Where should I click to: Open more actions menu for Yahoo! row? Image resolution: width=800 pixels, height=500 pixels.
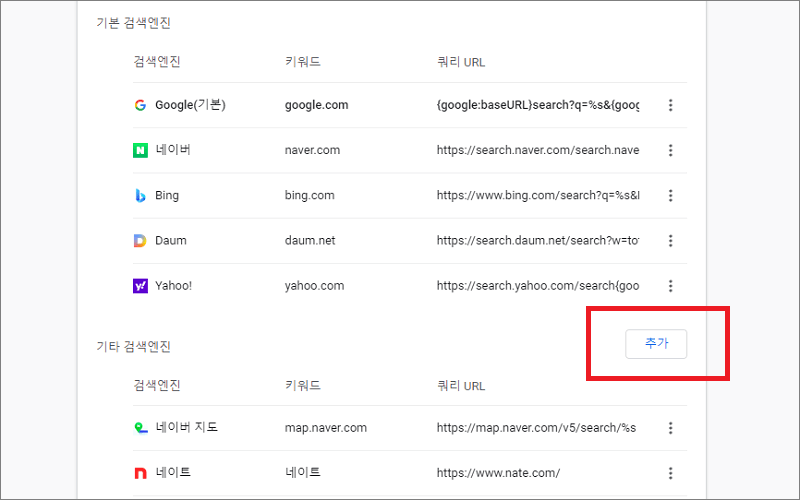(x=670, y=286)
